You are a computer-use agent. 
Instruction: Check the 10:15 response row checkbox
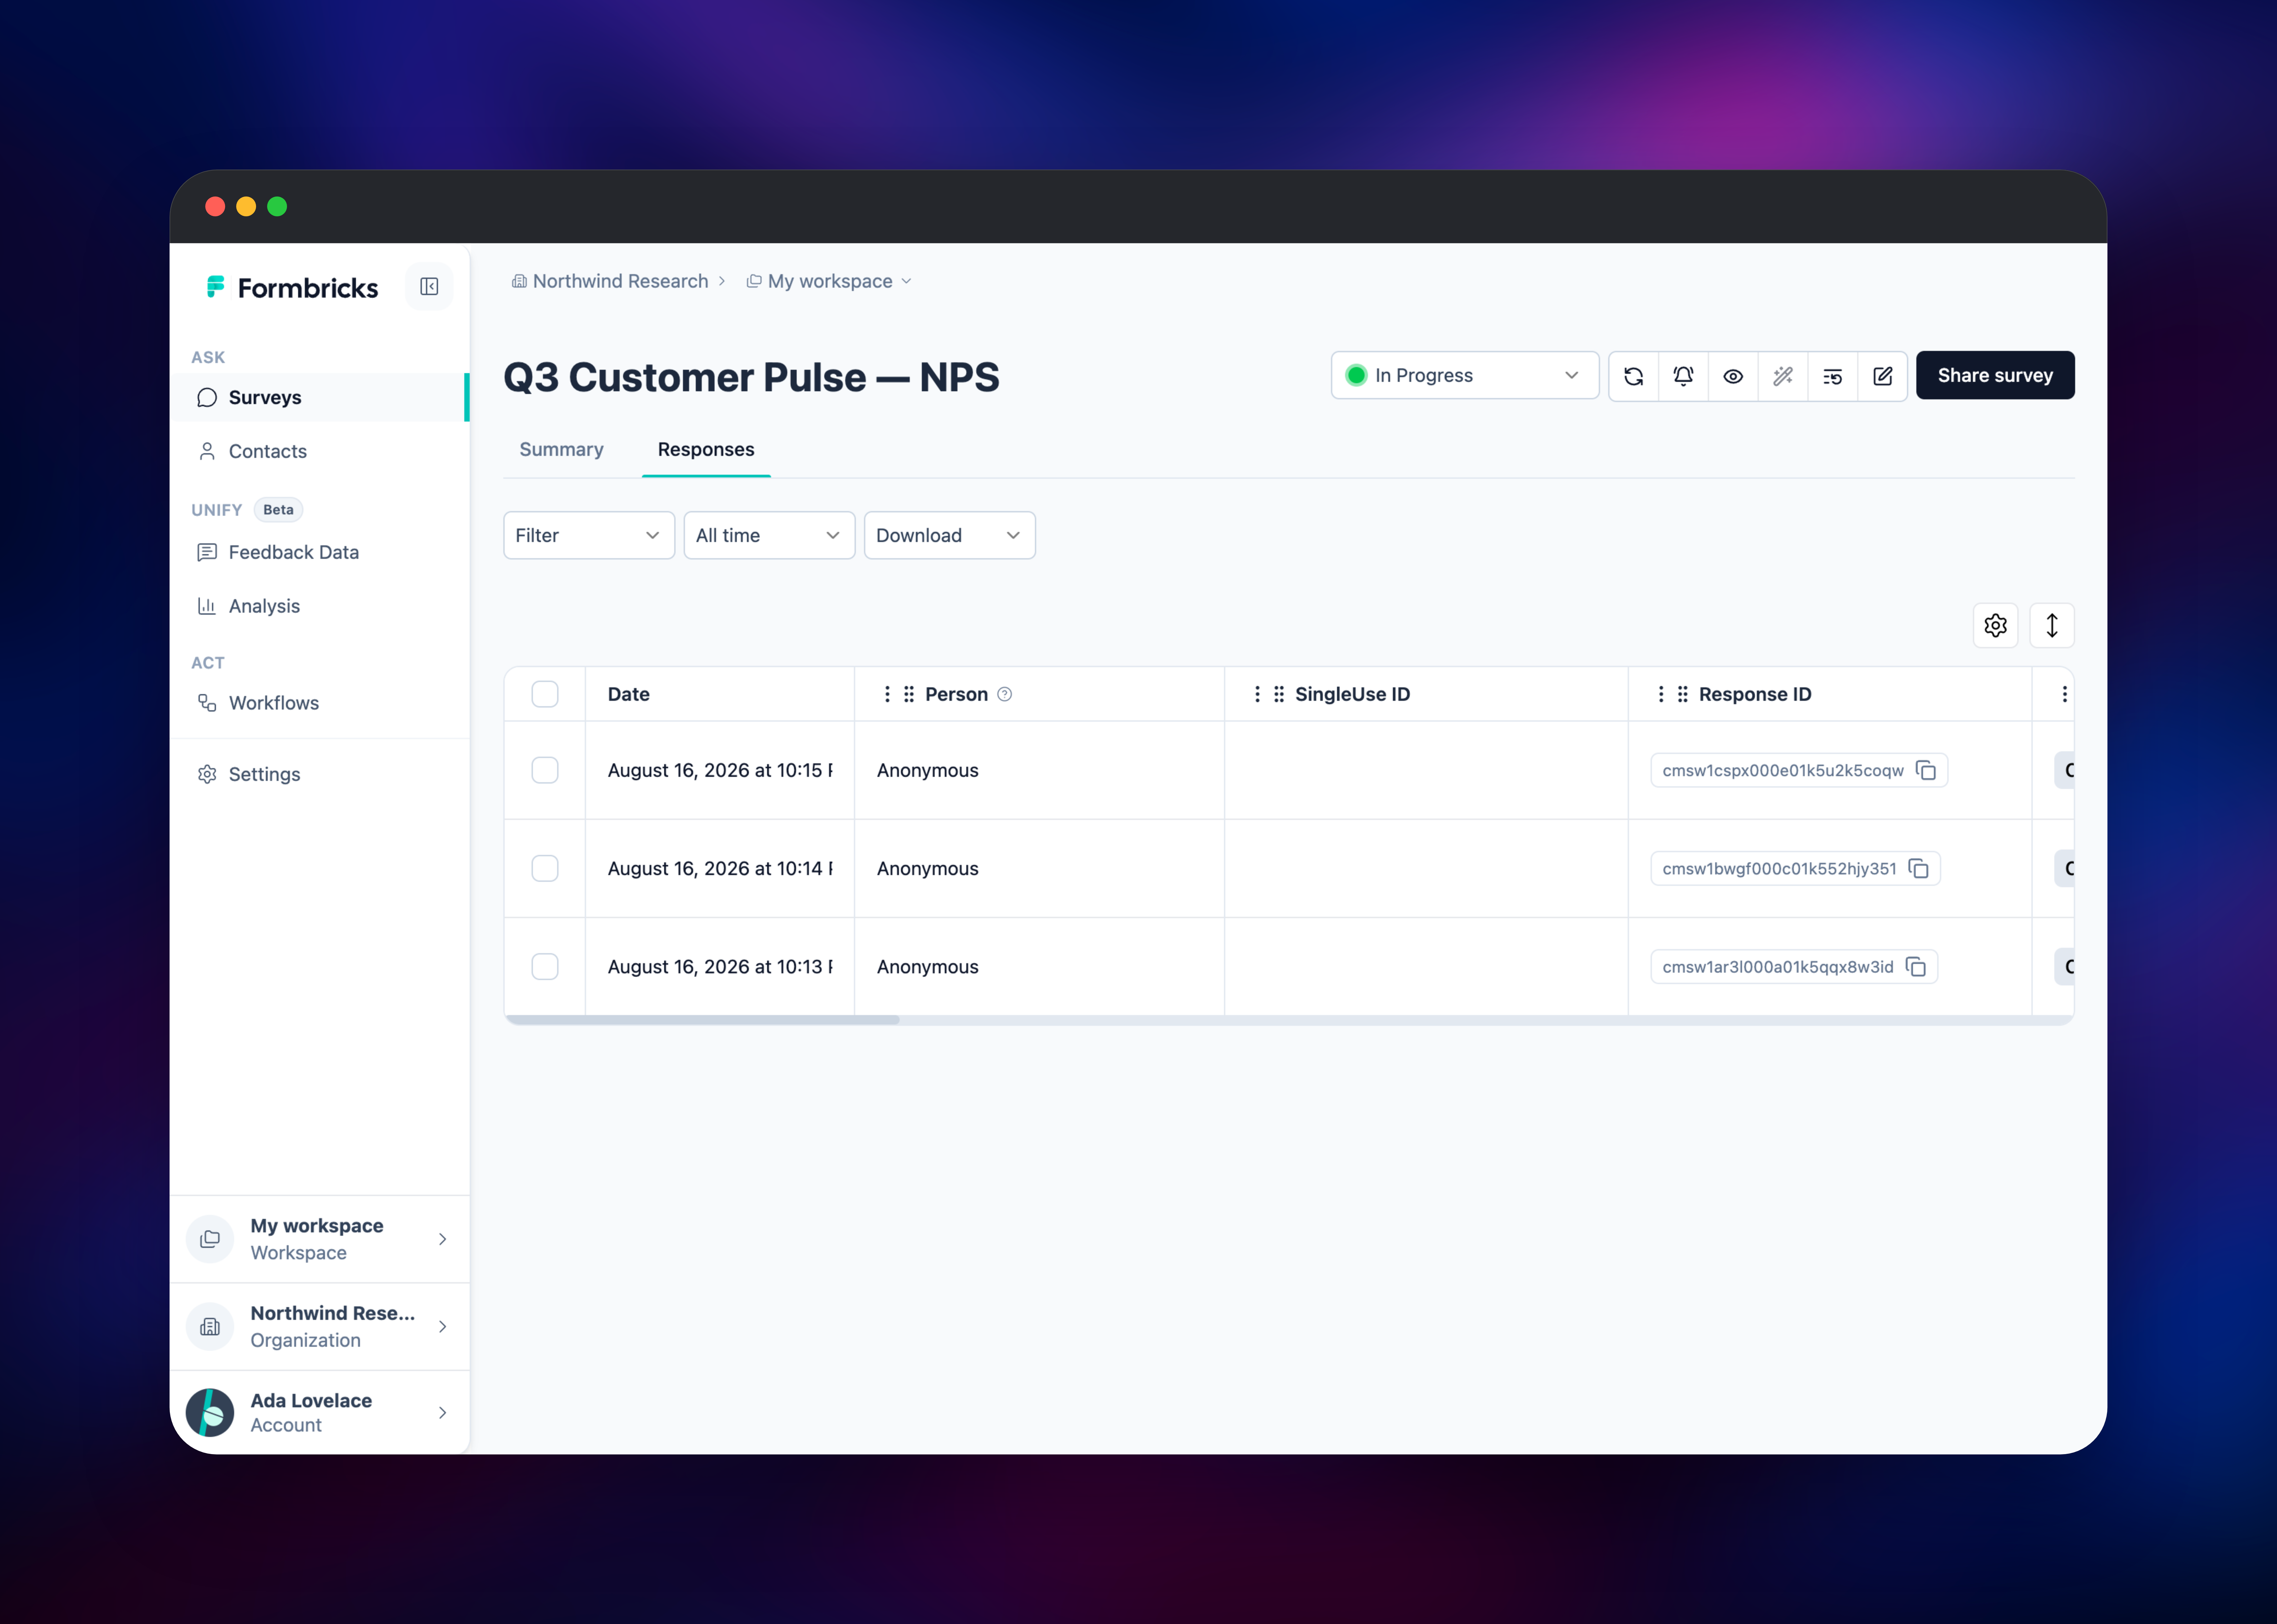tap(545, 770)
